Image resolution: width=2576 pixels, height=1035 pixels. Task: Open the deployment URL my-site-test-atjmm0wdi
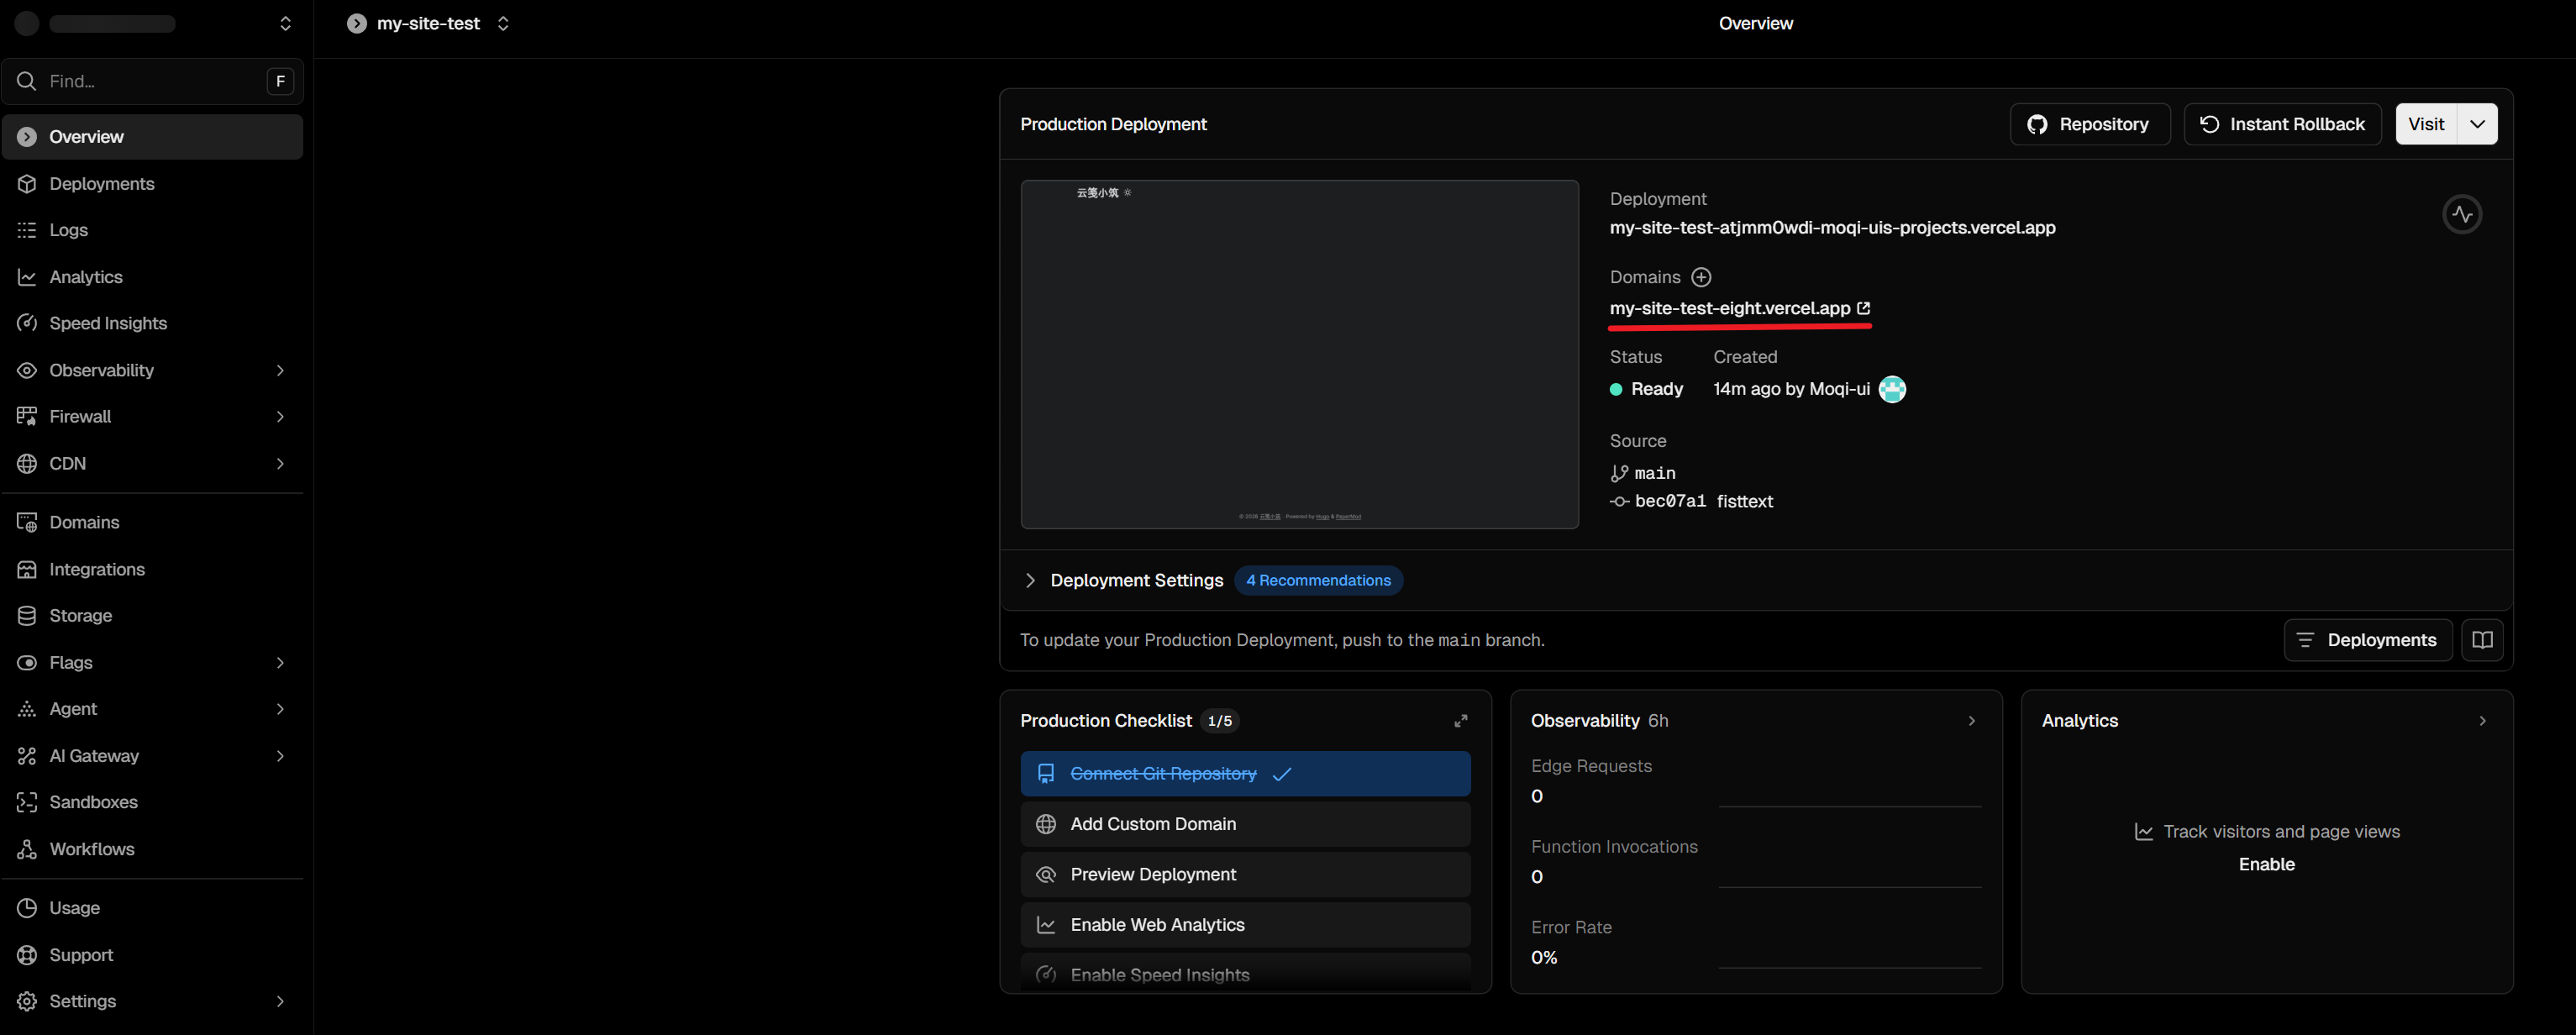point(1832,227)
